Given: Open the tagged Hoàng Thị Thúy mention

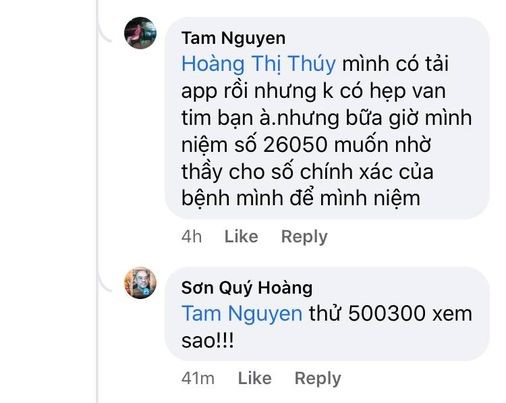Looking at the screenshot, I should [258, 64].
